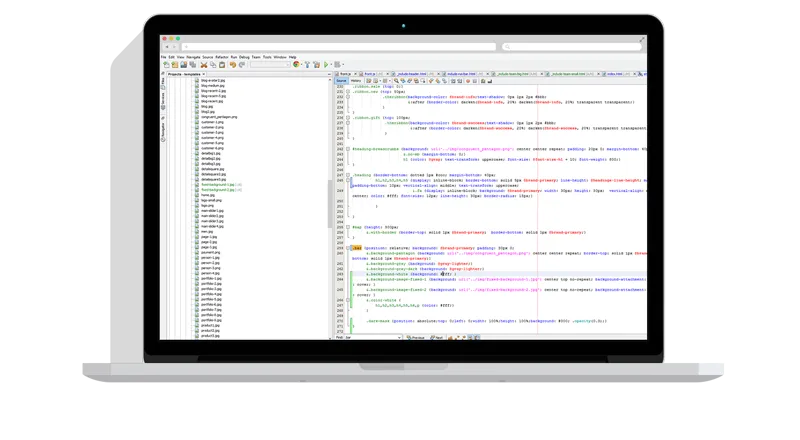Image resolution: width=800 pixels, height=440 pixels.
Task: Click the browser back arrow button
Action: [x=166, y=46]
